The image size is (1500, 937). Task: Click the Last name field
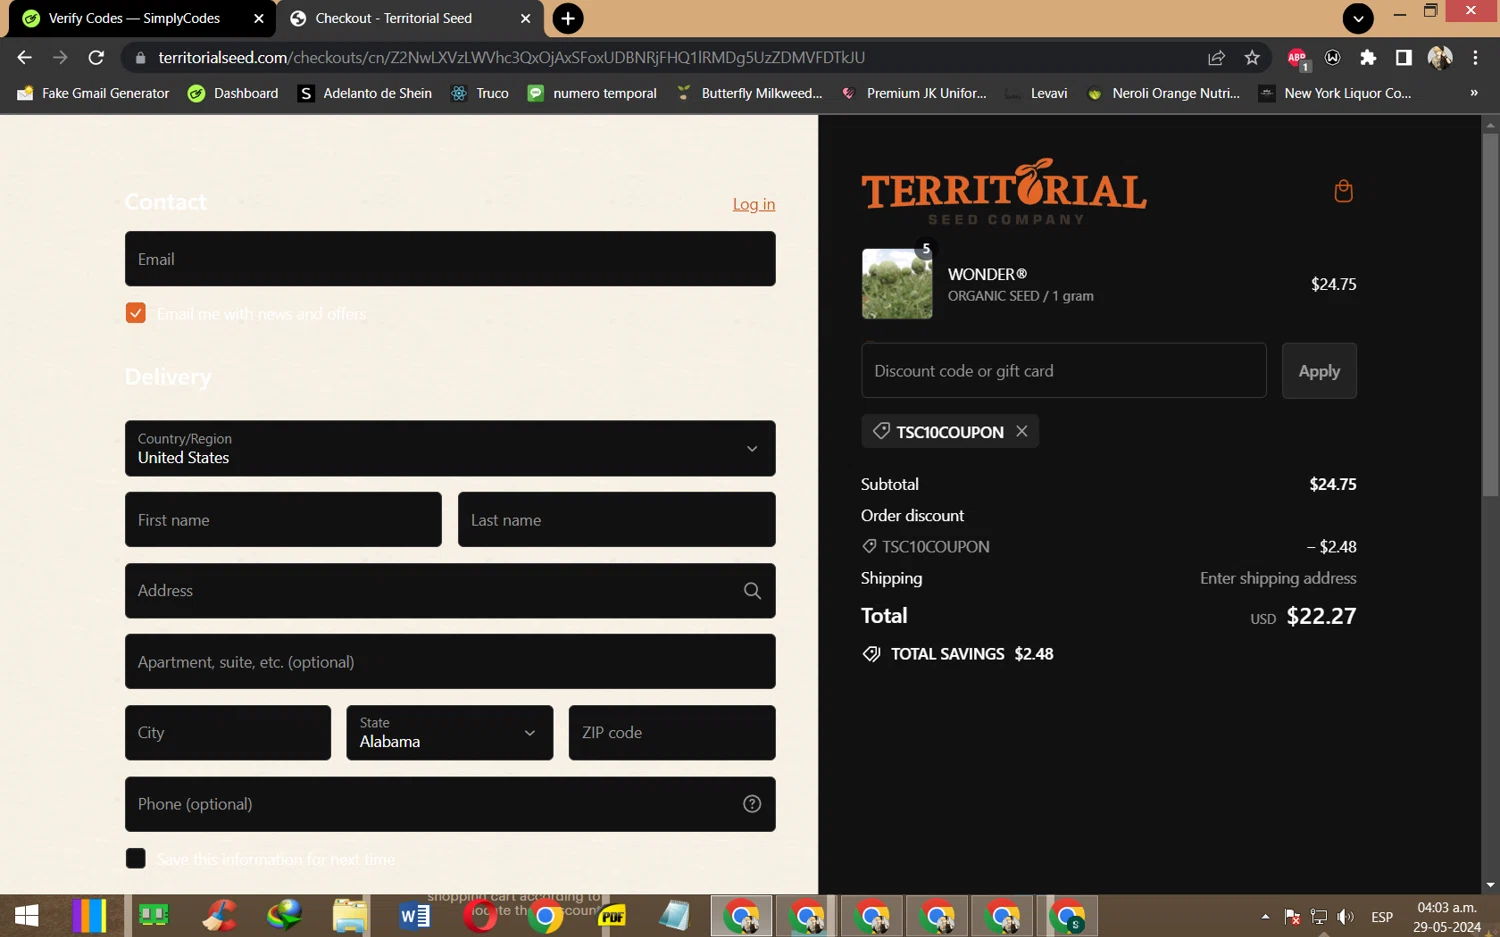click(x=617, y=520)
